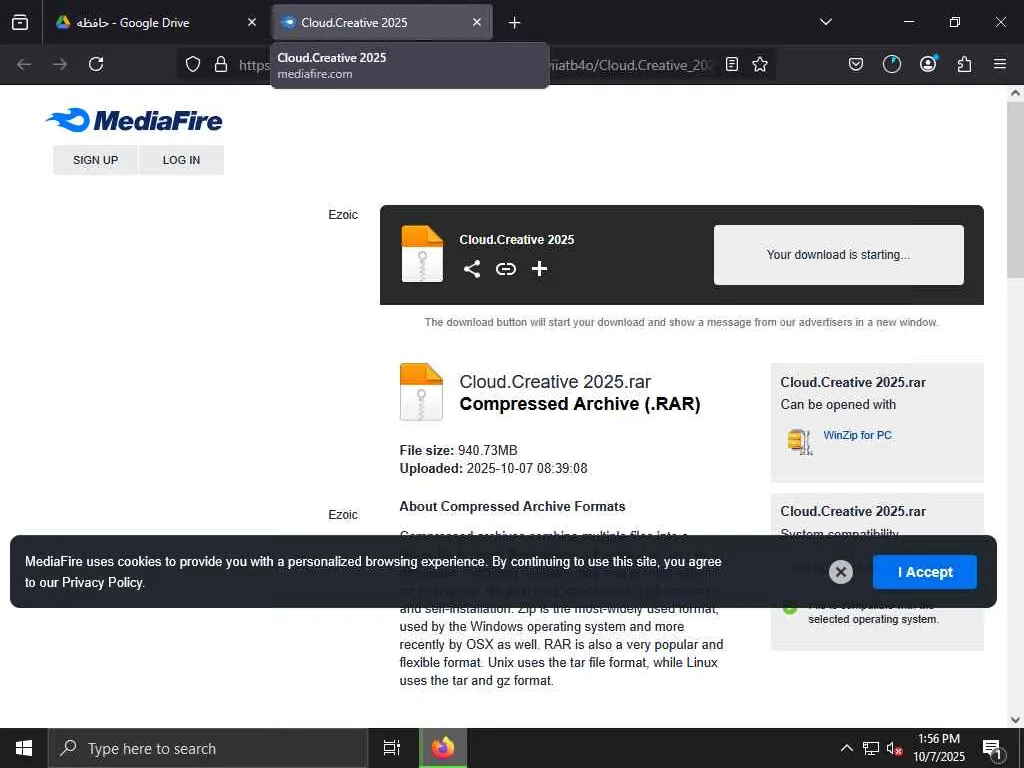Screen dimensions: 1024x768
Task: Open Windows Task View
Action: pos(392,748)
